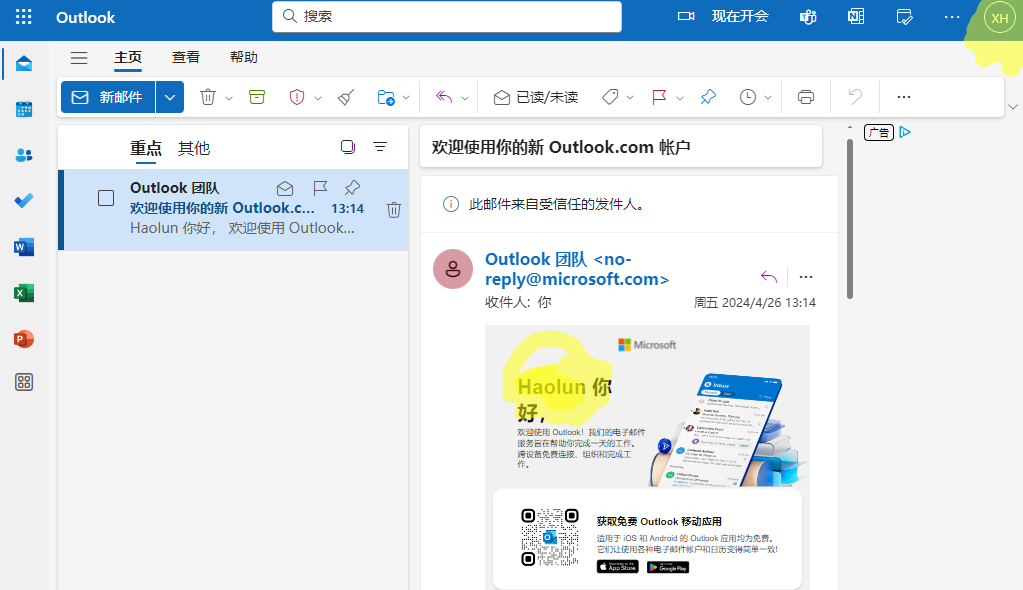Viewport: 1023px width, 590px height.
Task: Open the Mail module in left rail
Action: [24, 63]
